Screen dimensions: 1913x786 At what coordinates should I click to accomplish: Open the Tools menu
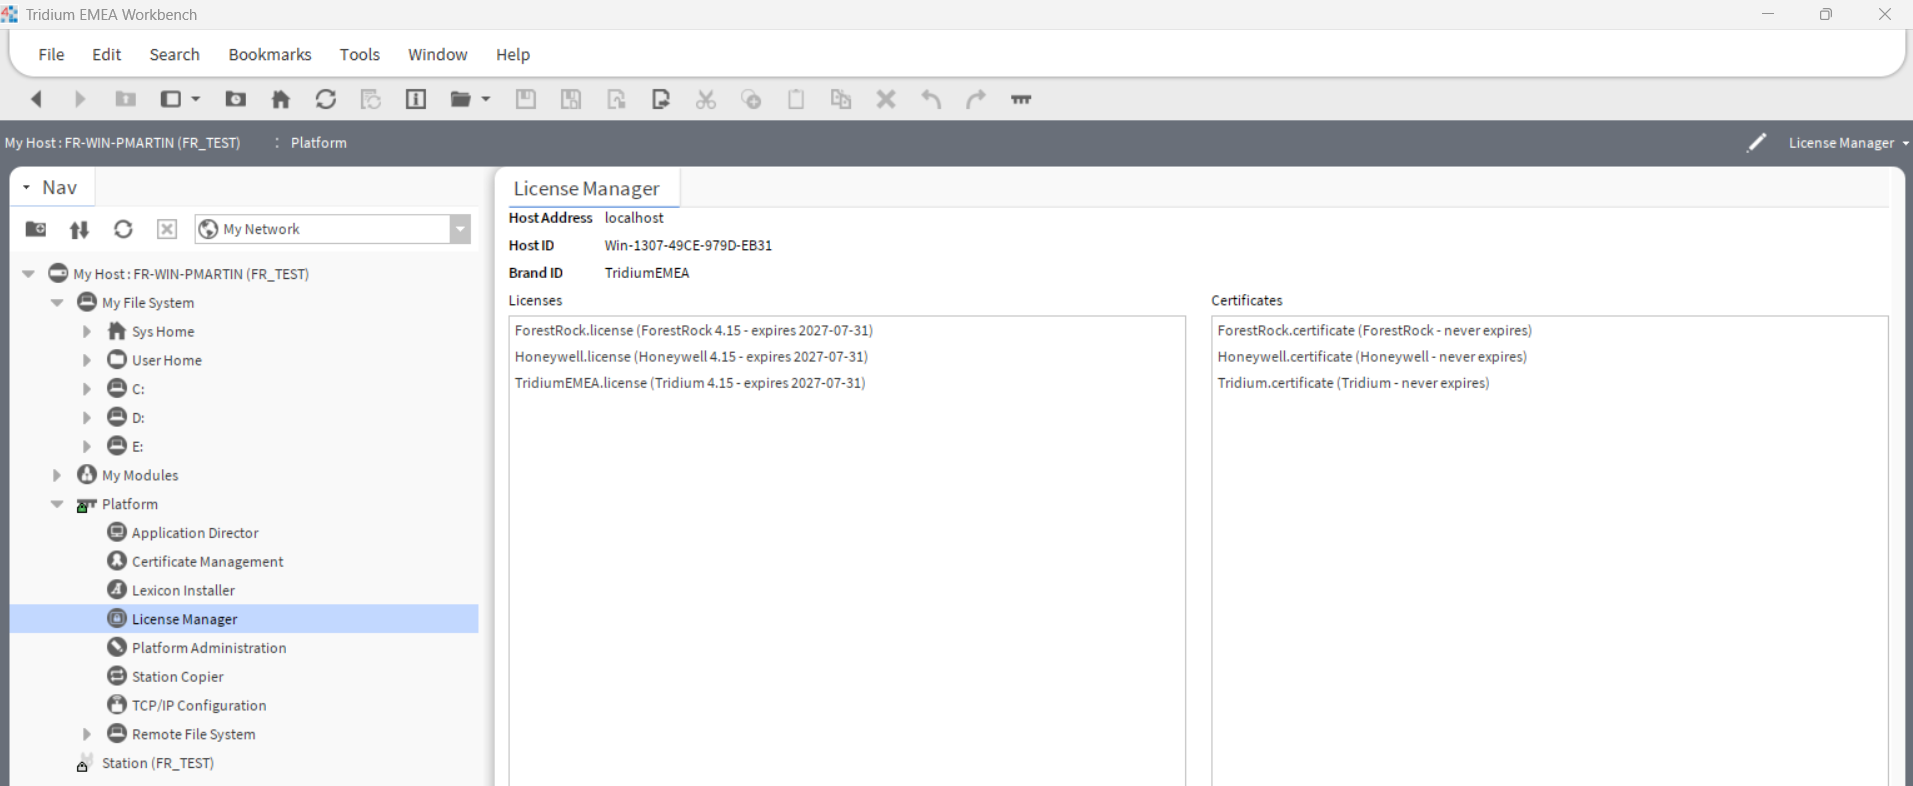[x=360, y=54]
